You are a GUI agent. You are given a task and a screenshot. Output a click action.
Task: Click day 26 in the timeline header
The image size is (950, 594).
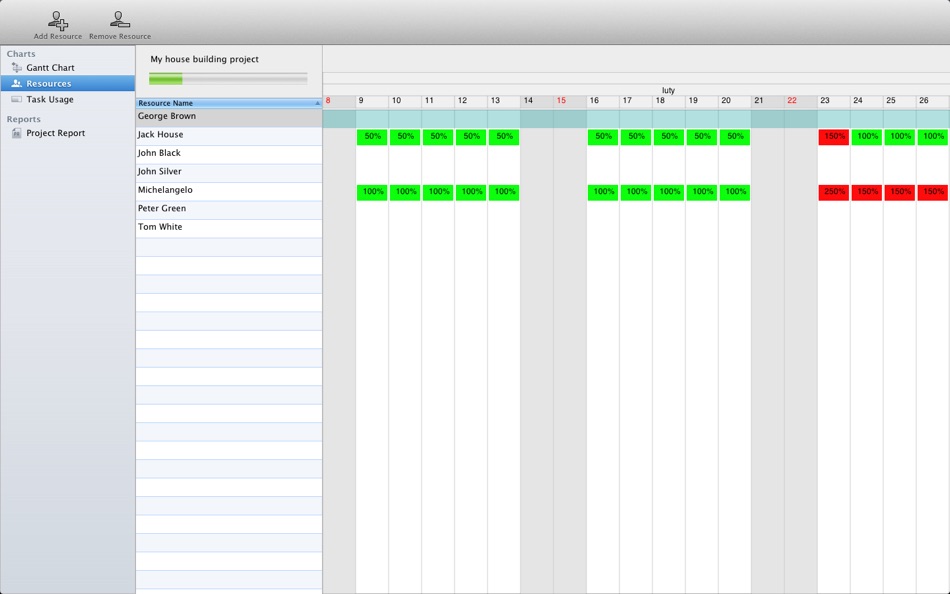coord(932,101)
